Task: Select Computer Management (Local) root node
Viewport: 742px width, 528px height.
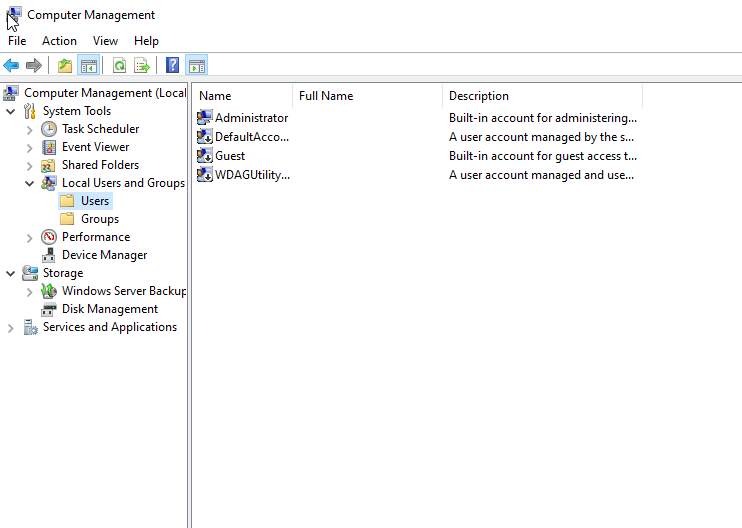Action: coord(105,93)
